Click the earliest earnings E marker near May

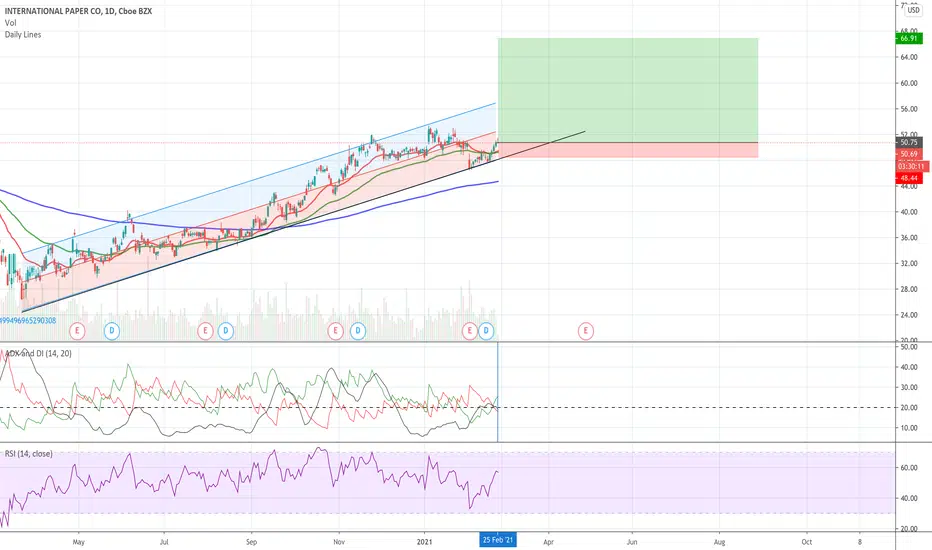click(x=77, y=331)
